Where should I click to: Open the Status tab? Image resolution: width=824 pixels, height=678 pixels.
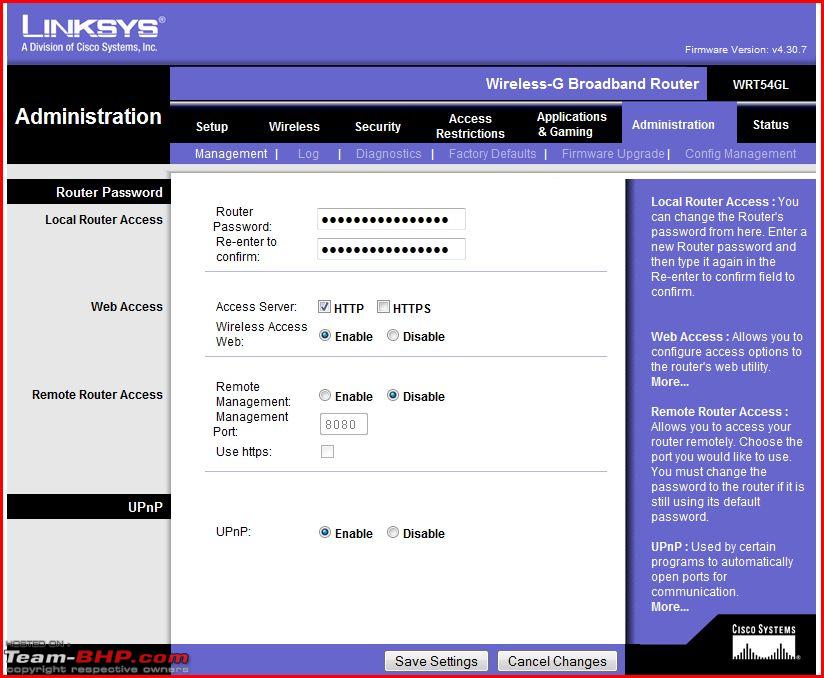[770, 125]
